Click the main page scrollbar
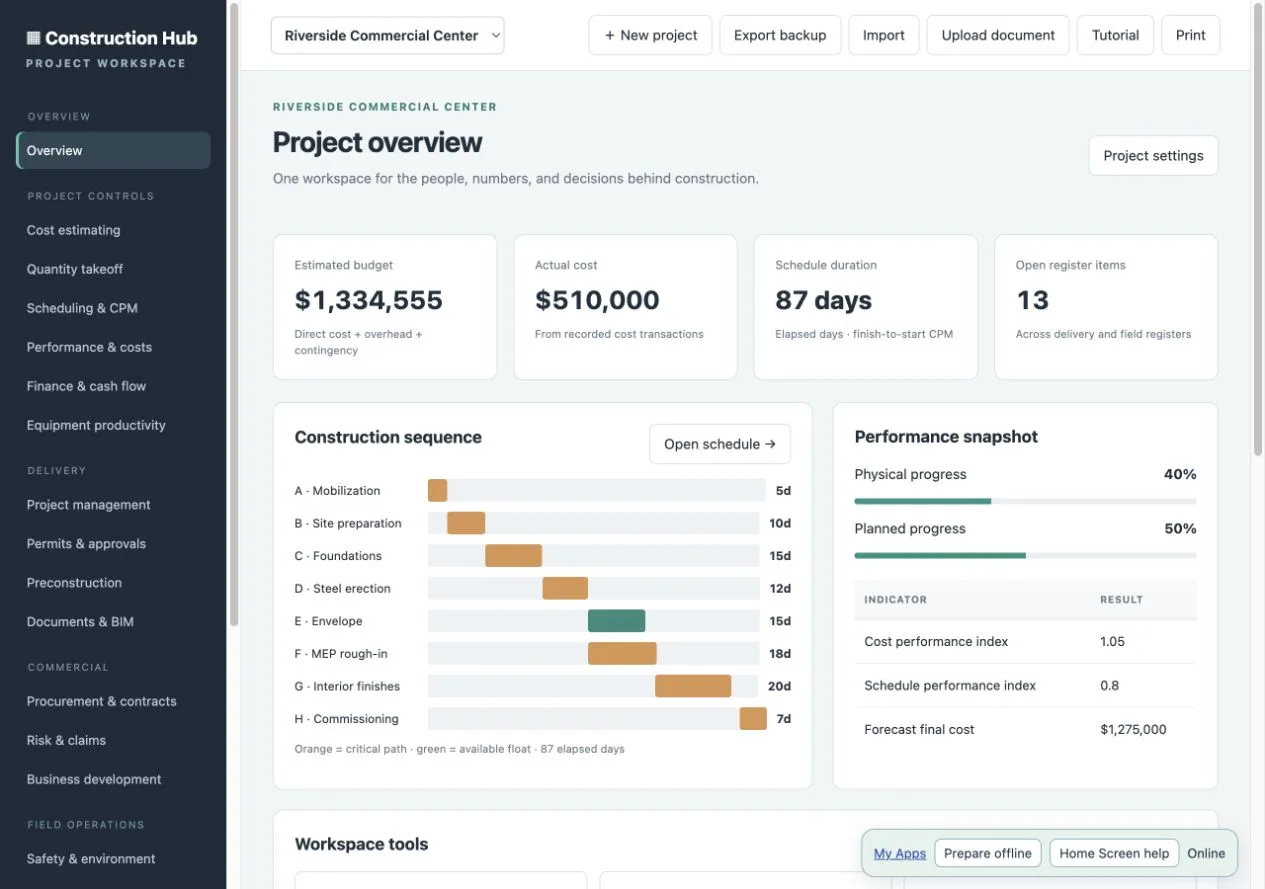 pos(1258,230)
